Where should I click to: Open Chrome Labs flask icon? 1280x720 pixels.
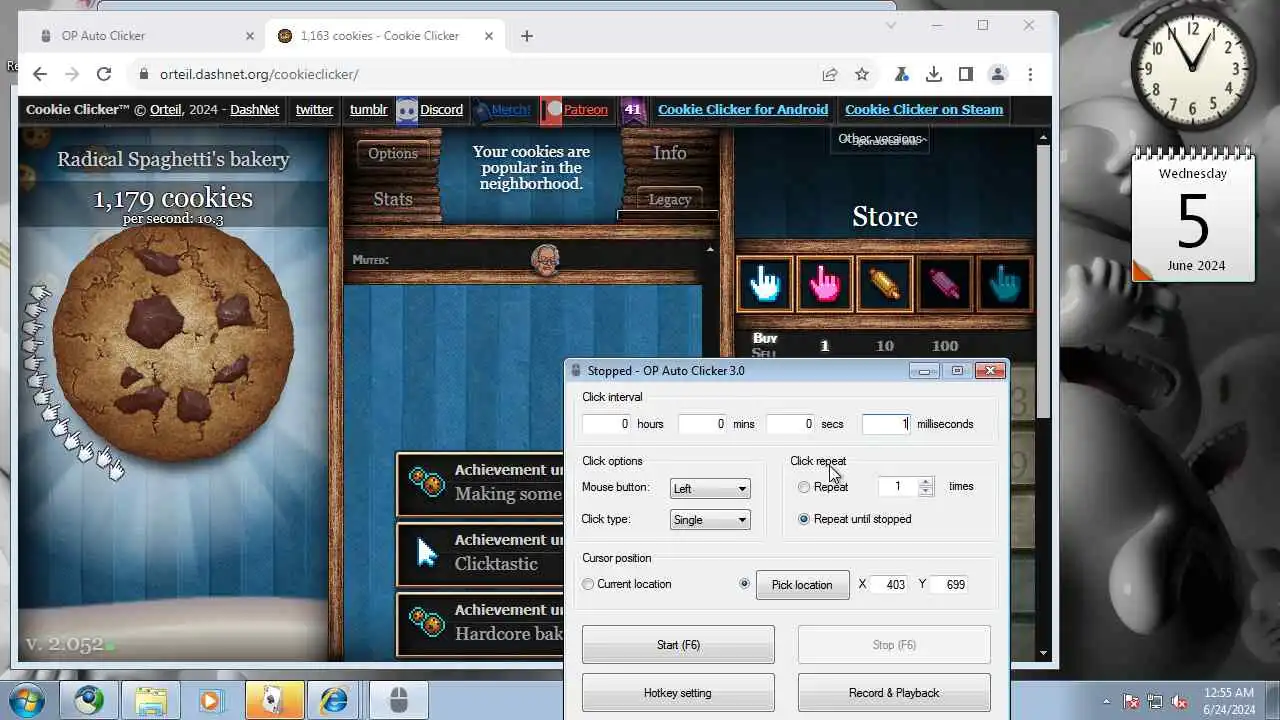pos(902,74)
